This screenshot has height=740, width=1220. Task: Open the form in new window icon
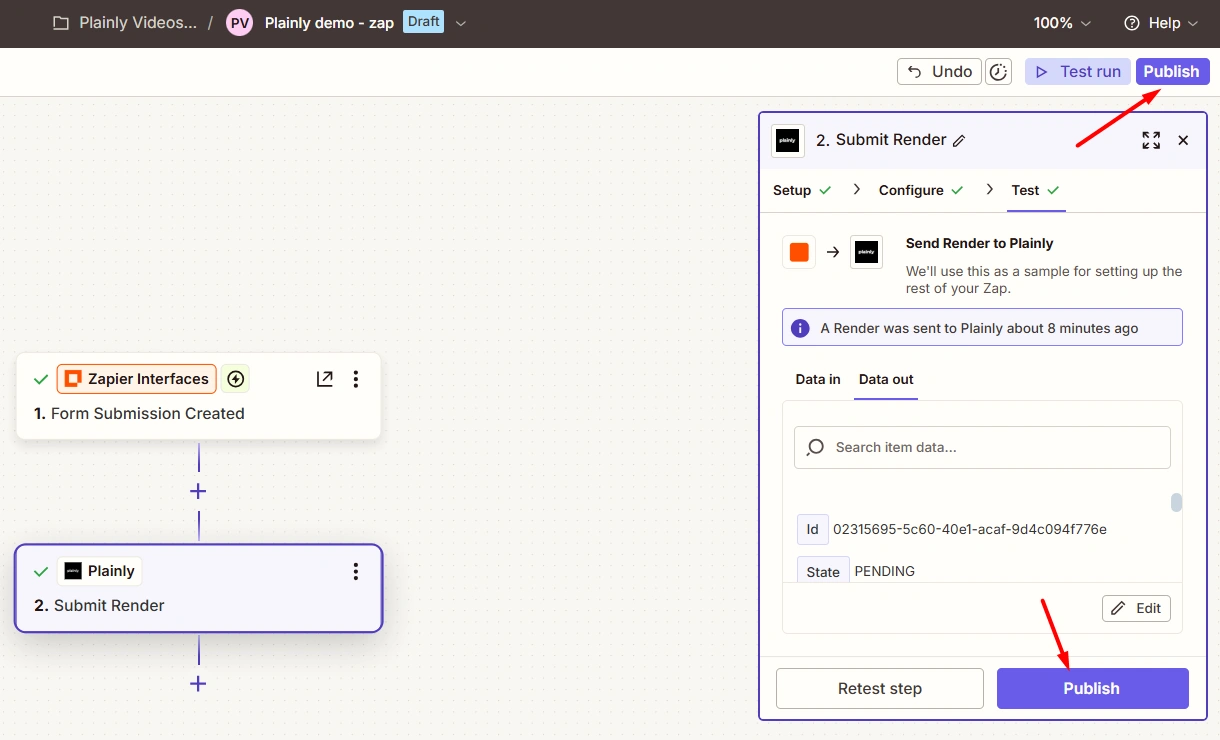324,379
